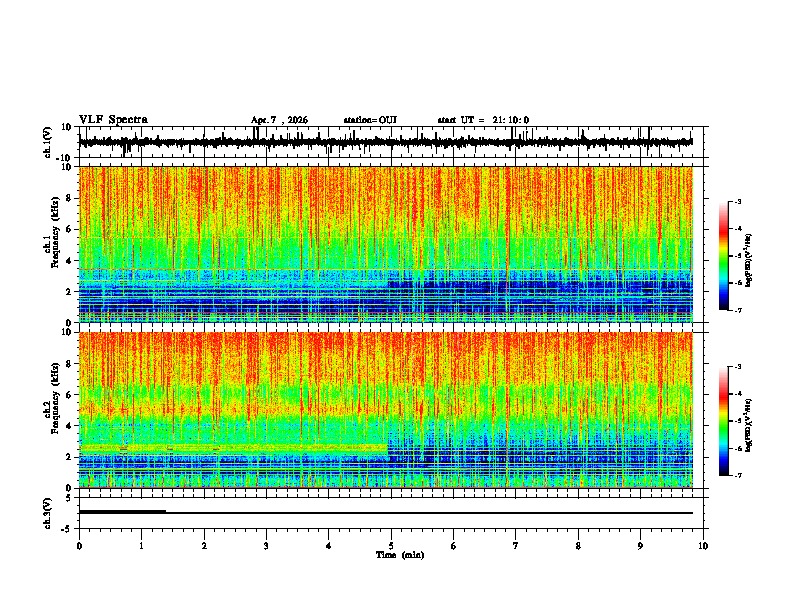Click the ch.2 color scale log(PSD) label
792x612 pixels.
(x=749, y=425)
